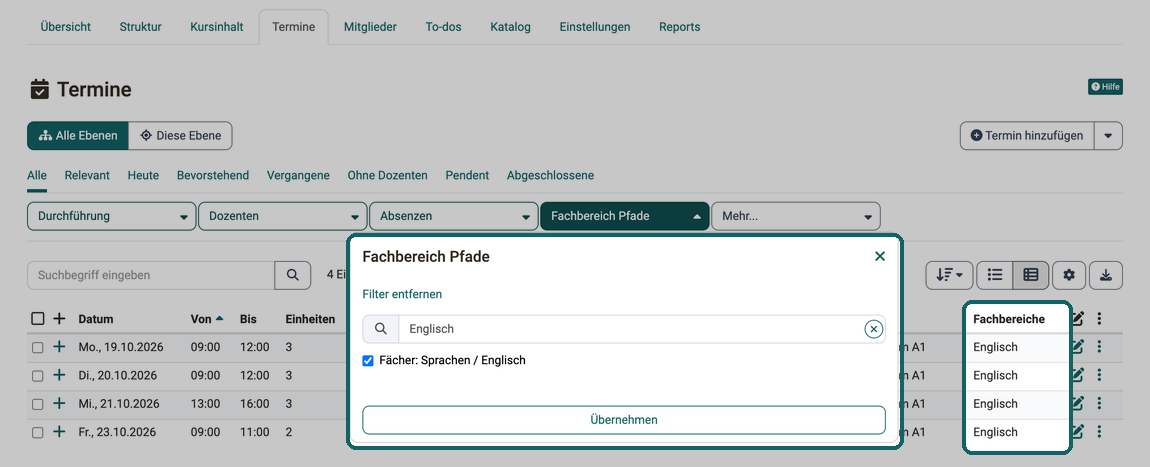
Task: Expand row Mi., 21.10.2026 with plus icon
Action: [59, 404]
